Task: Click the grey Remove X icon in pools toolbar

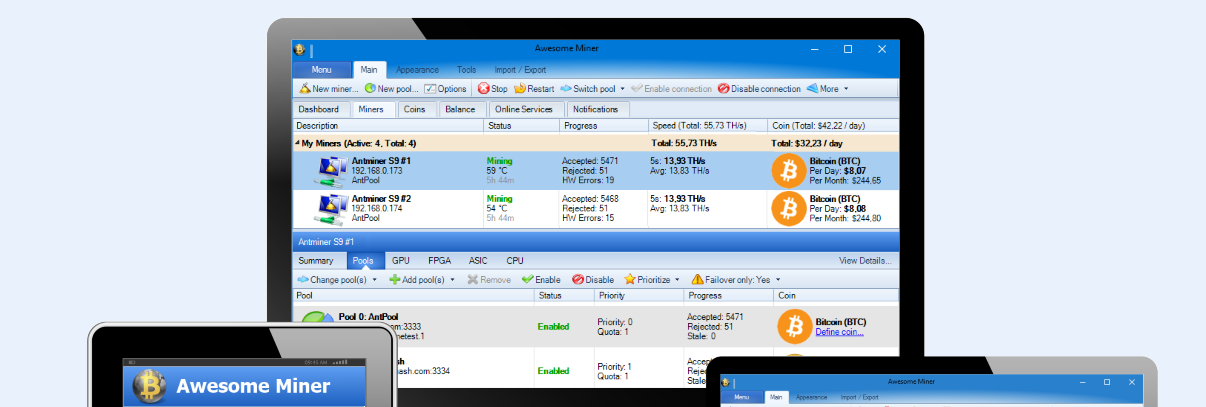Action: pos(474,280)
